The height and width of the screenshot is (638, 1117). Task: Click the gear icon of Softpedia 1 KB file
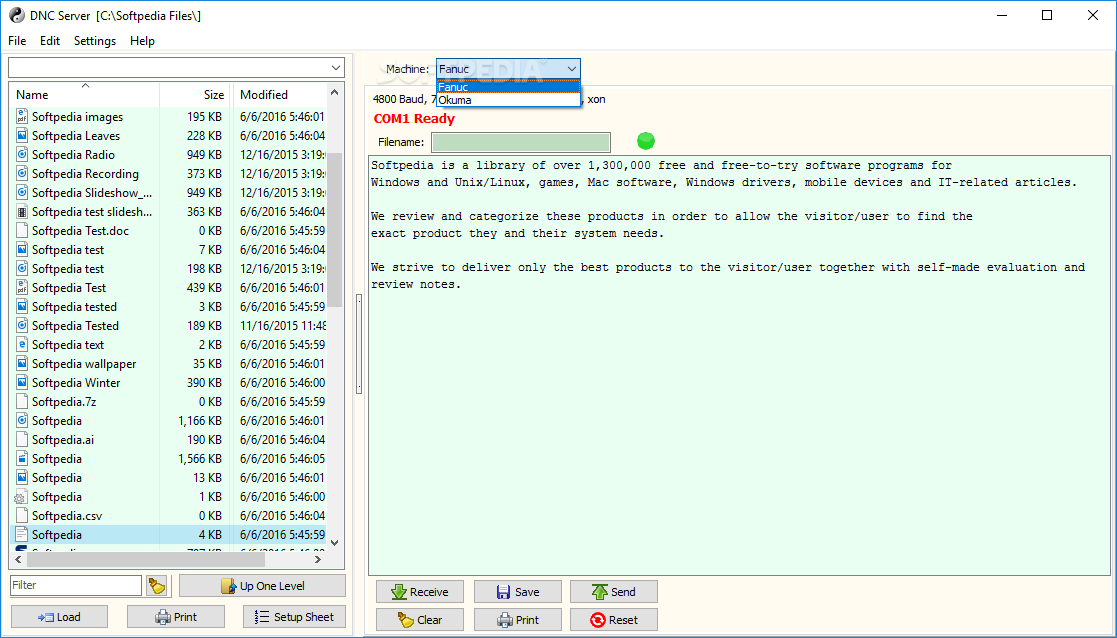point(21,497)
